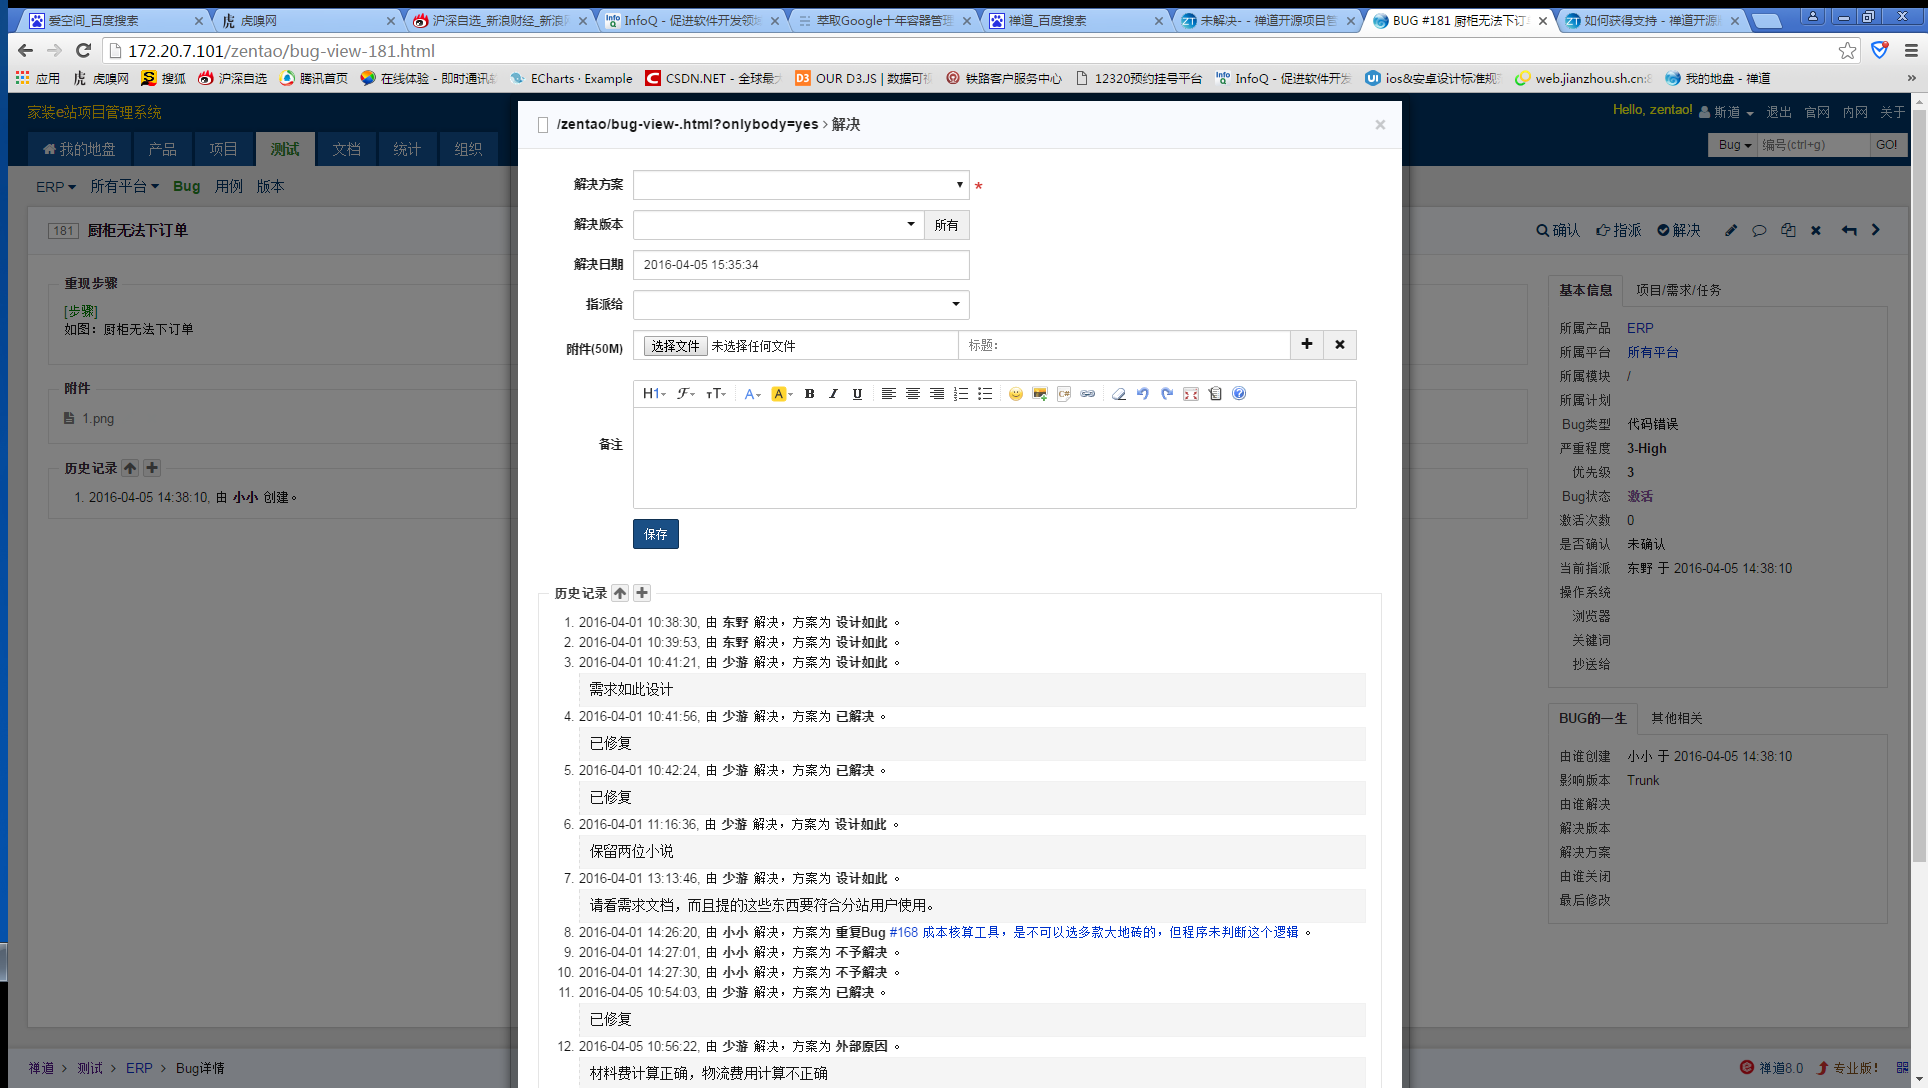Open the 解决版本 (resolved build) dropdown
The width and height of the screenshot is (1928, 1088).
pyautogui.click(x=778, y=225)
